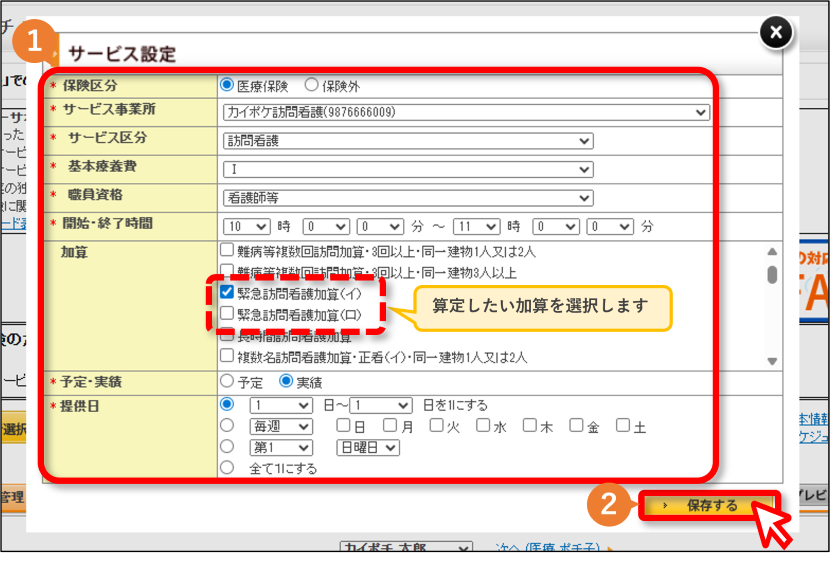Screen dimensions: 830x562
Task: Click the 加算 list scrollbar thumb
Action: click(772, 275)
